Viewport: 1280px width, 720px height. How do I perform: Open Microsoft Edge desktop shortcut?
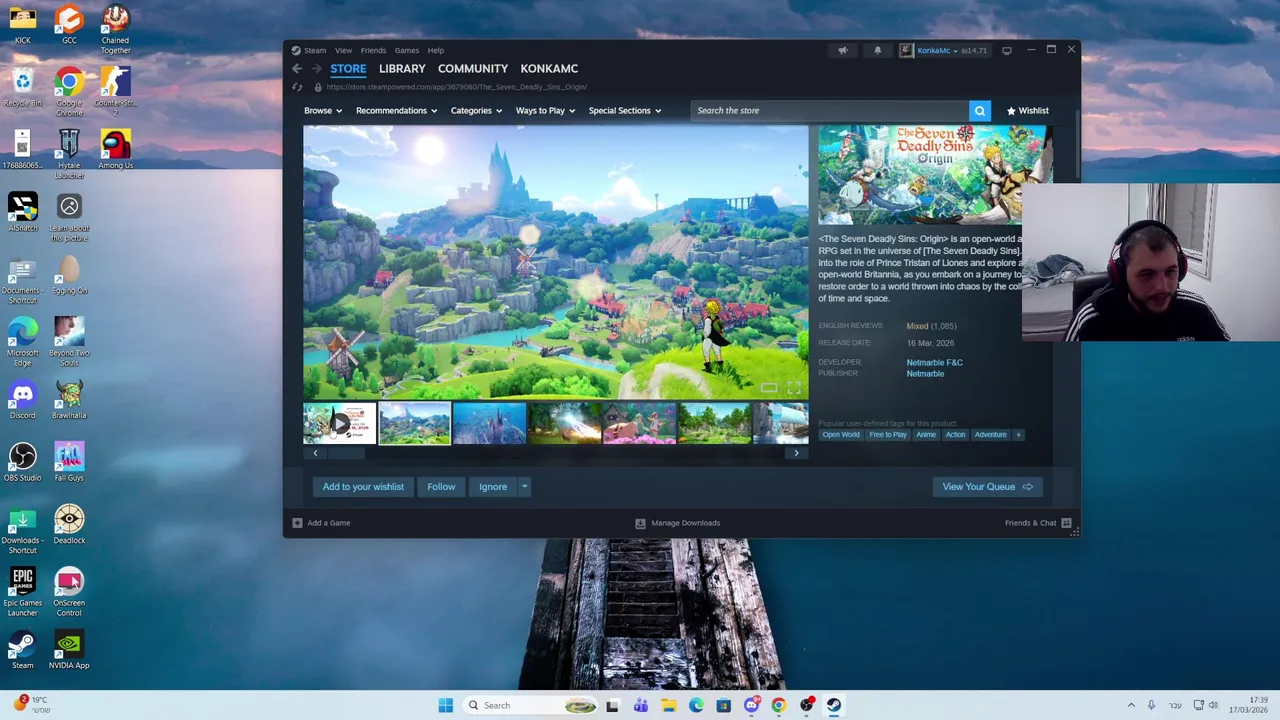point(22,342)
